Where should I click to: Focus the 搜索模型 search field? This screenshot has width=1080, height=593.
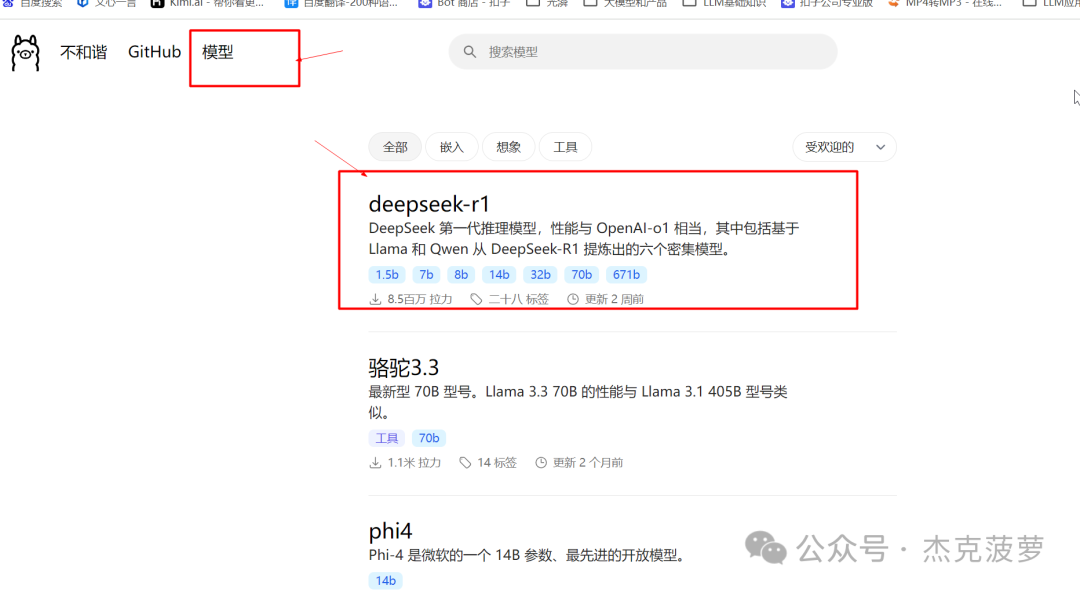point(643,52)
